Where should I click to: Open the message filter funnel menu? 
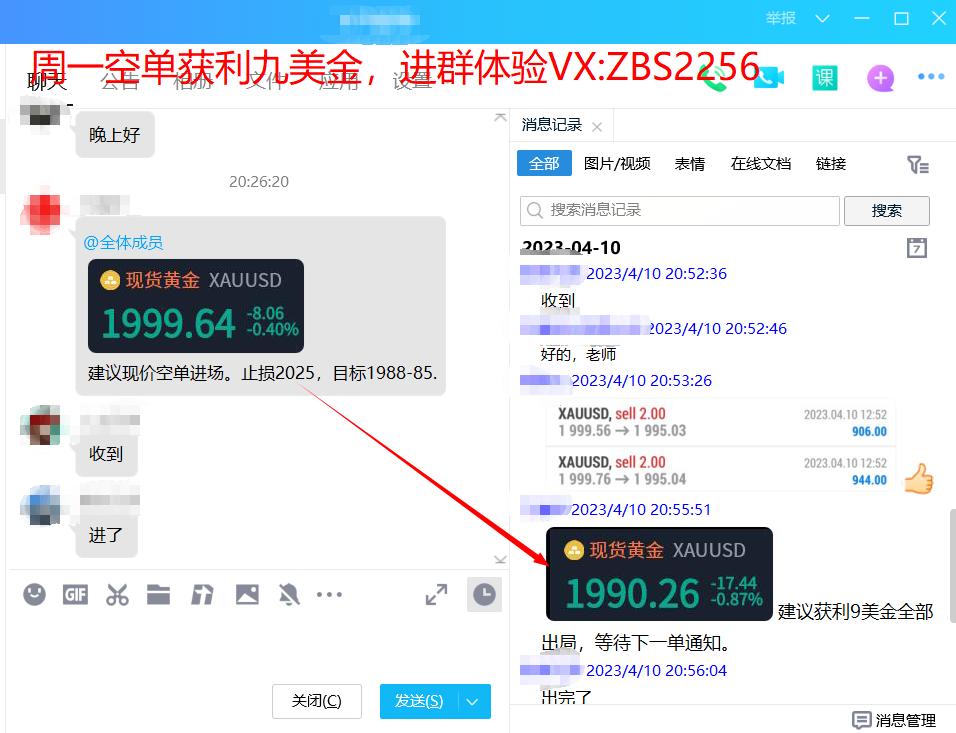917,165
